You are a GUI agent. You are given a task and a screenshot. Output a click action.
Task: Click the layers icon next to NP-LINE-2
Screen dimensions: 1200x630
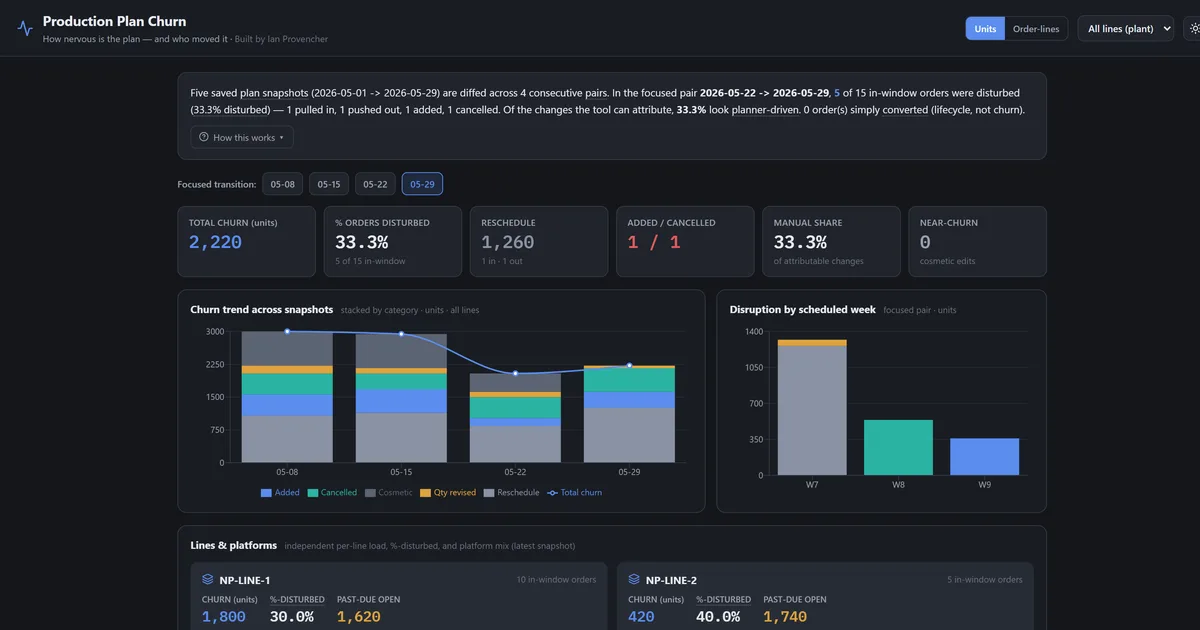point(634,580)
